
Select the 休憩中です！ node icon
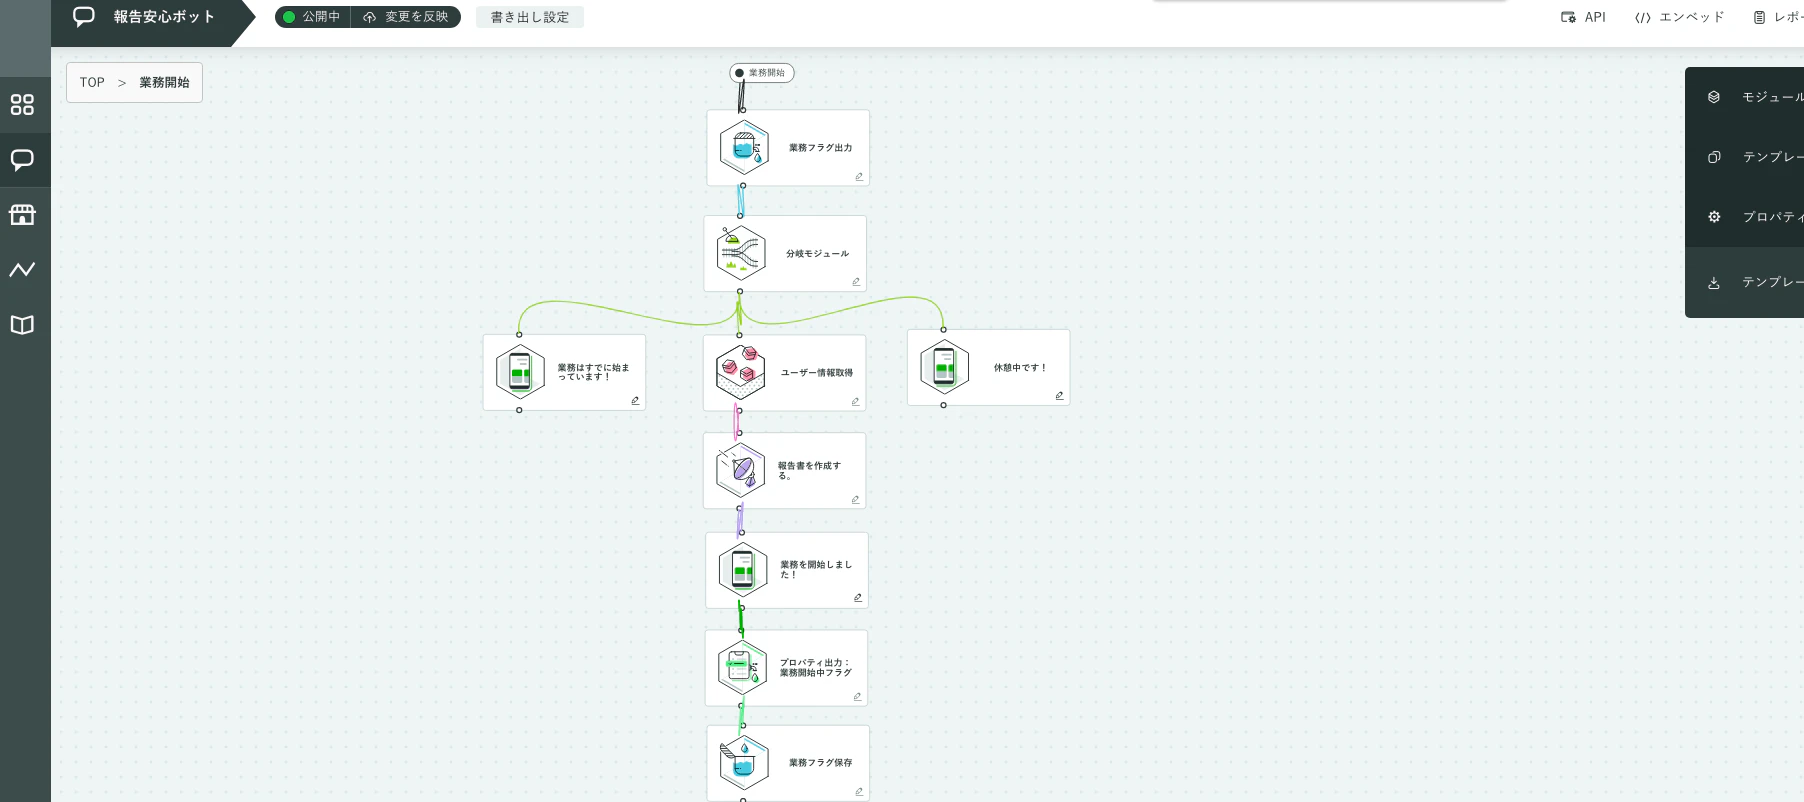click(x=944, y=367)
